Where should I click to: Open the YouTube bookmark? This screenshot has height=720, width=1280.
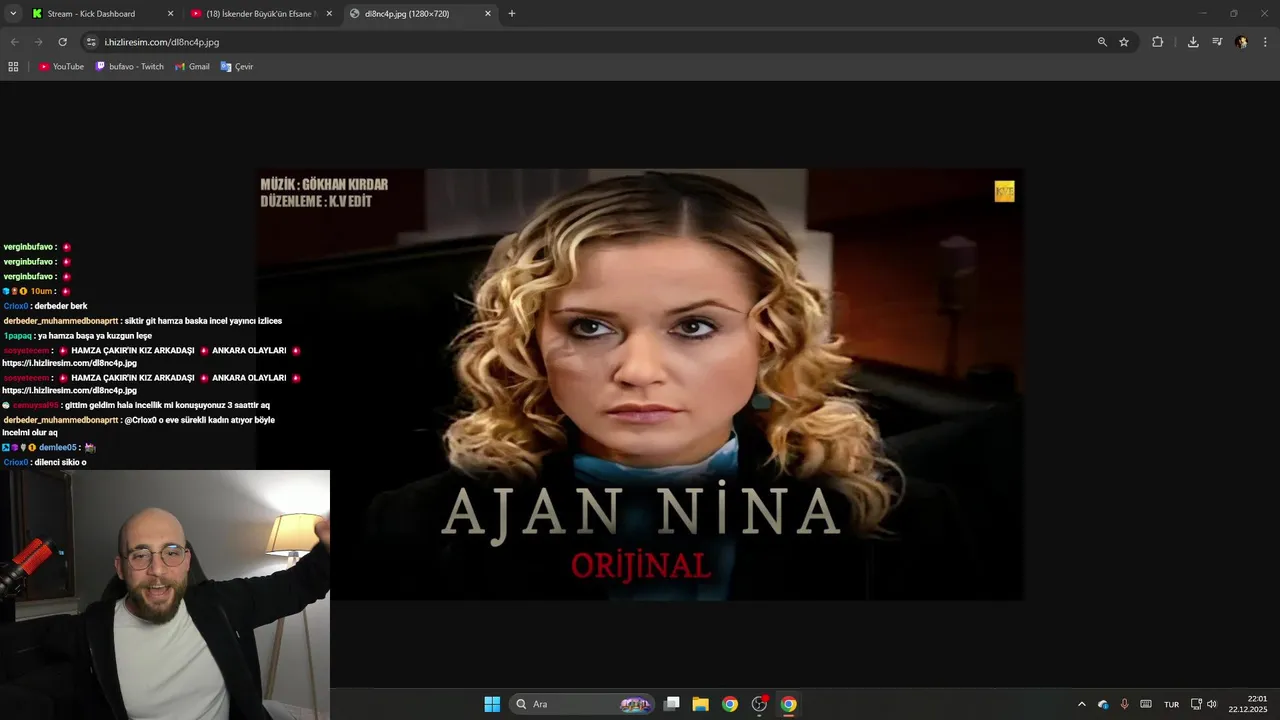coord(61,67)
